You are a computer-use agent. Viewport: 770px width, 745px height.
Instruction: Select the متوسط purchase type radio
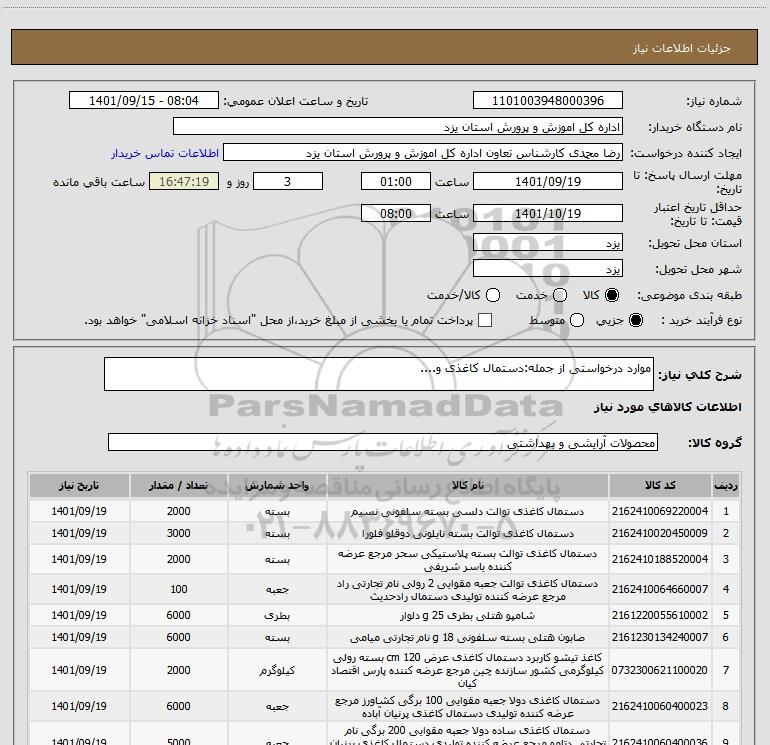(x=577, y=320)
